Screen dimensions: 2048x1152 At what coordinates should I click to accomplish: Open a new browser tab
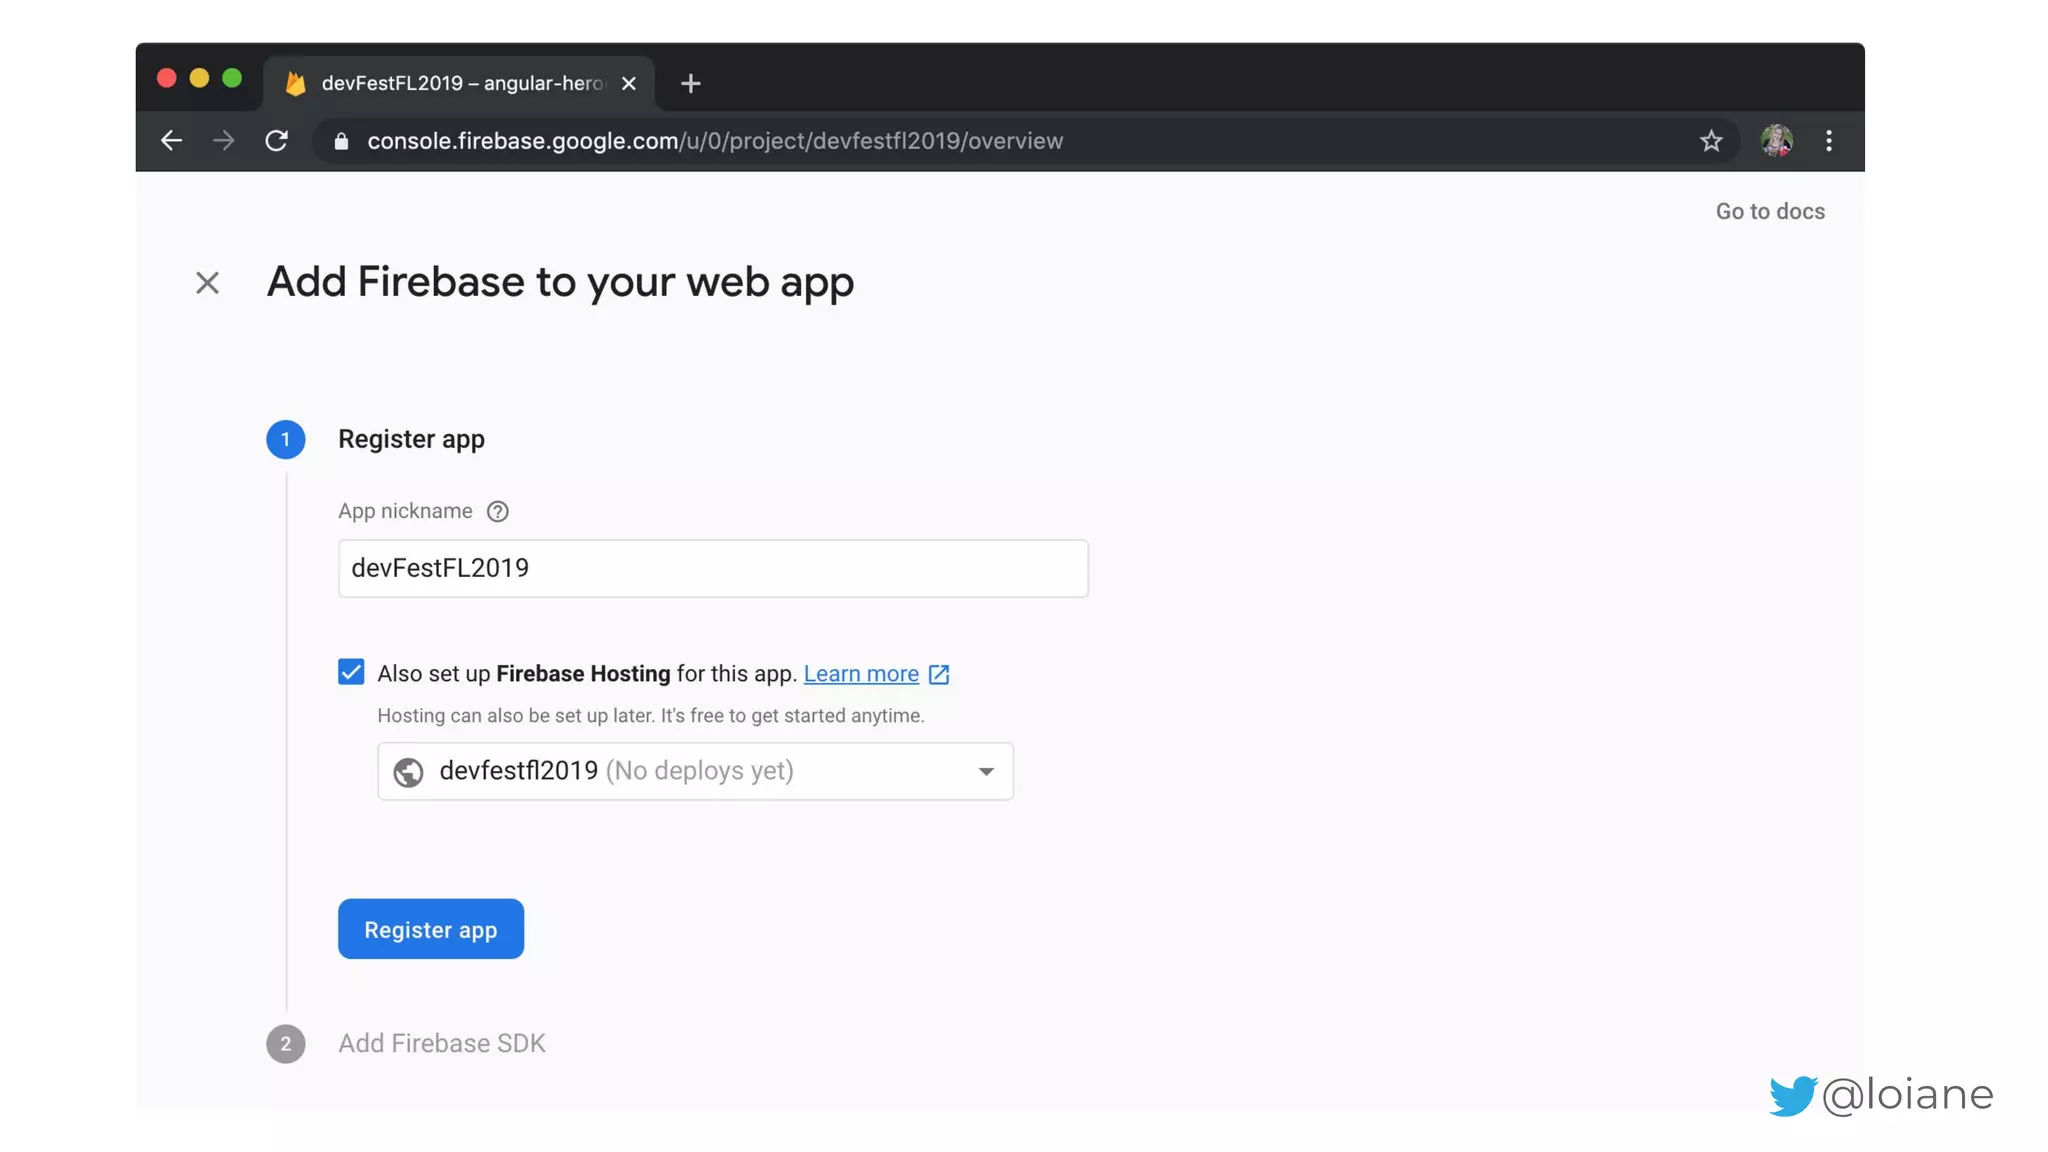pyautogui.click(x=690, y=84)
